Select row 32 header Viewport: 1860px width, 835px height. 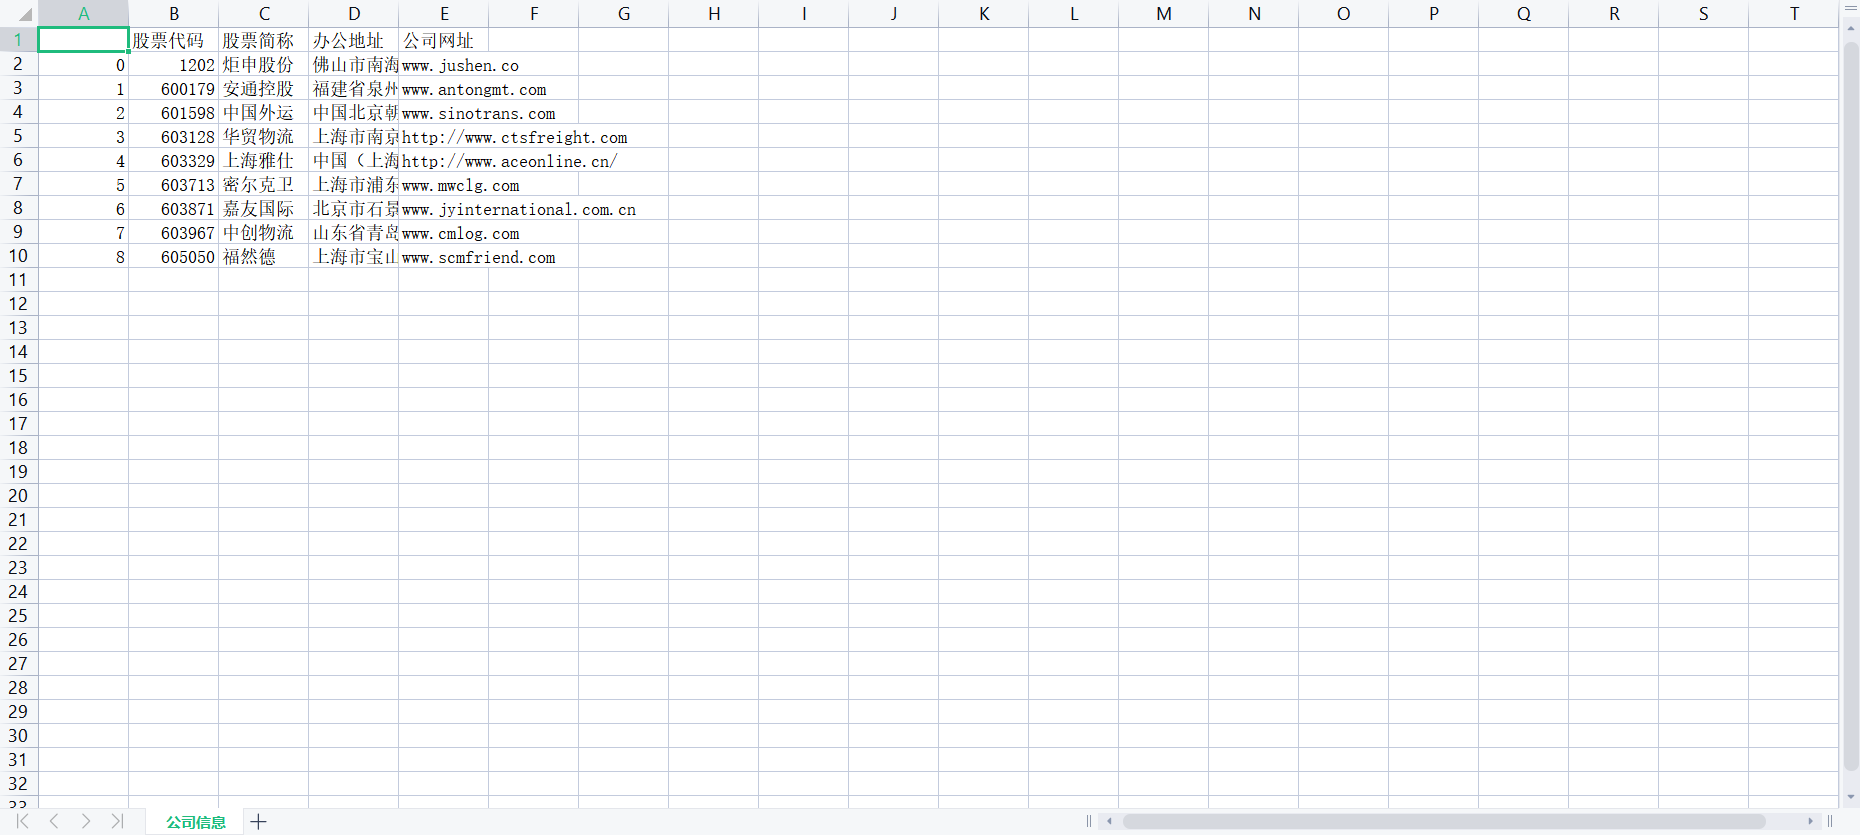click(x=18, y=784)
